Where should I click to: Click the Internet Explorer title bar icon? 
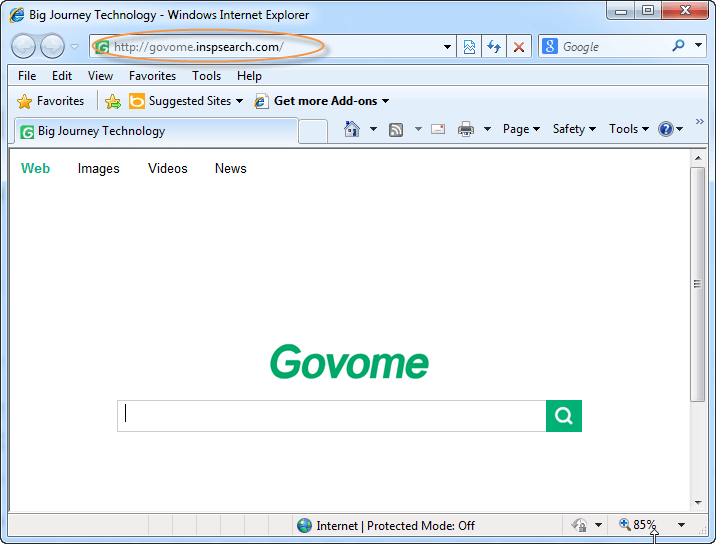click(x=17, y=15)
